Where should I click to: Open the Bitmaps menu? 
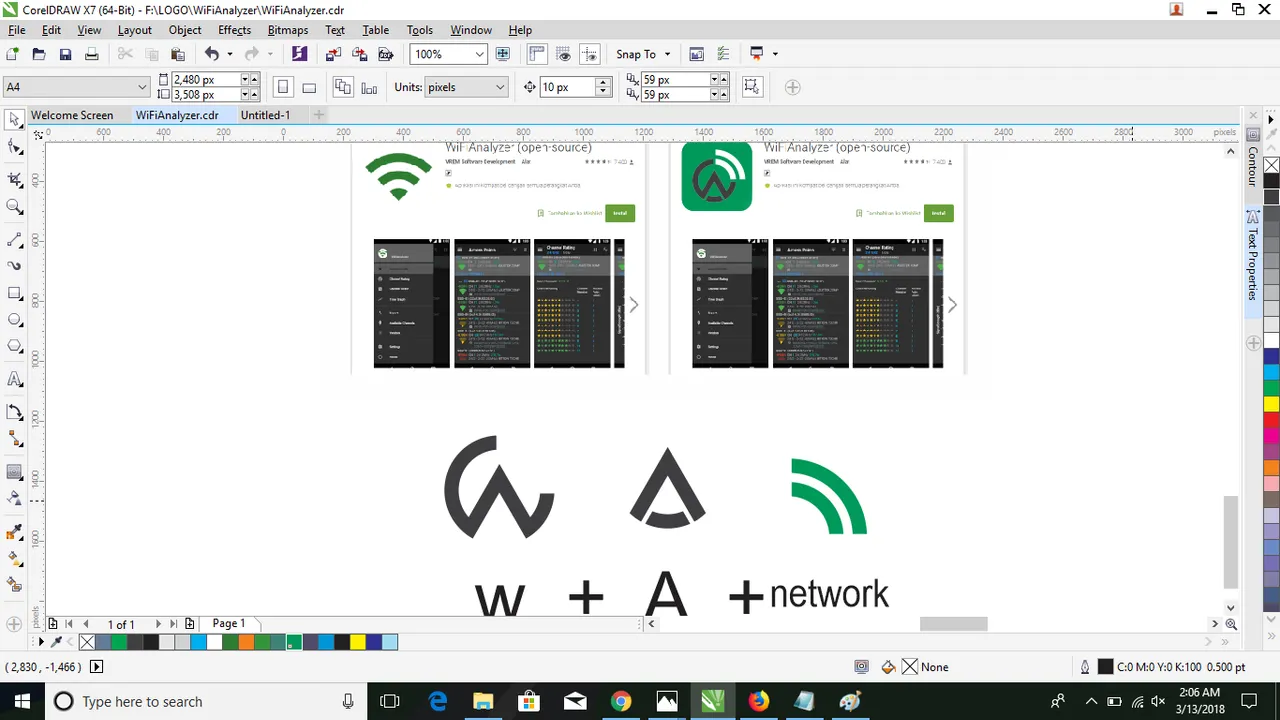click(288, 30)
